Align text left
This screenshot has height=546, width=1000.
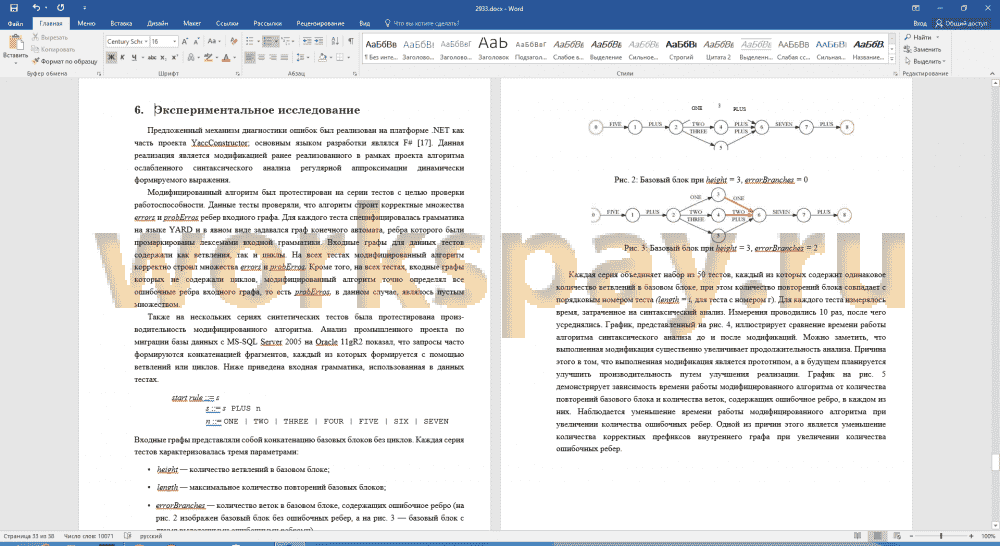coord(249,57)
